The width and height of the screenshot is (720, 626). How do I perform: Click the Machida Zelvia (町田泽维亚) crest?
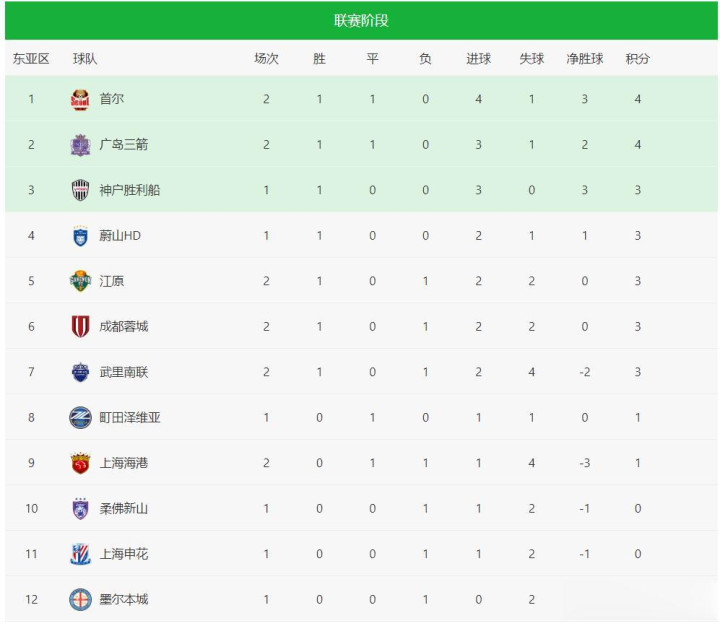pyautogui.click(x=80, y=418)
